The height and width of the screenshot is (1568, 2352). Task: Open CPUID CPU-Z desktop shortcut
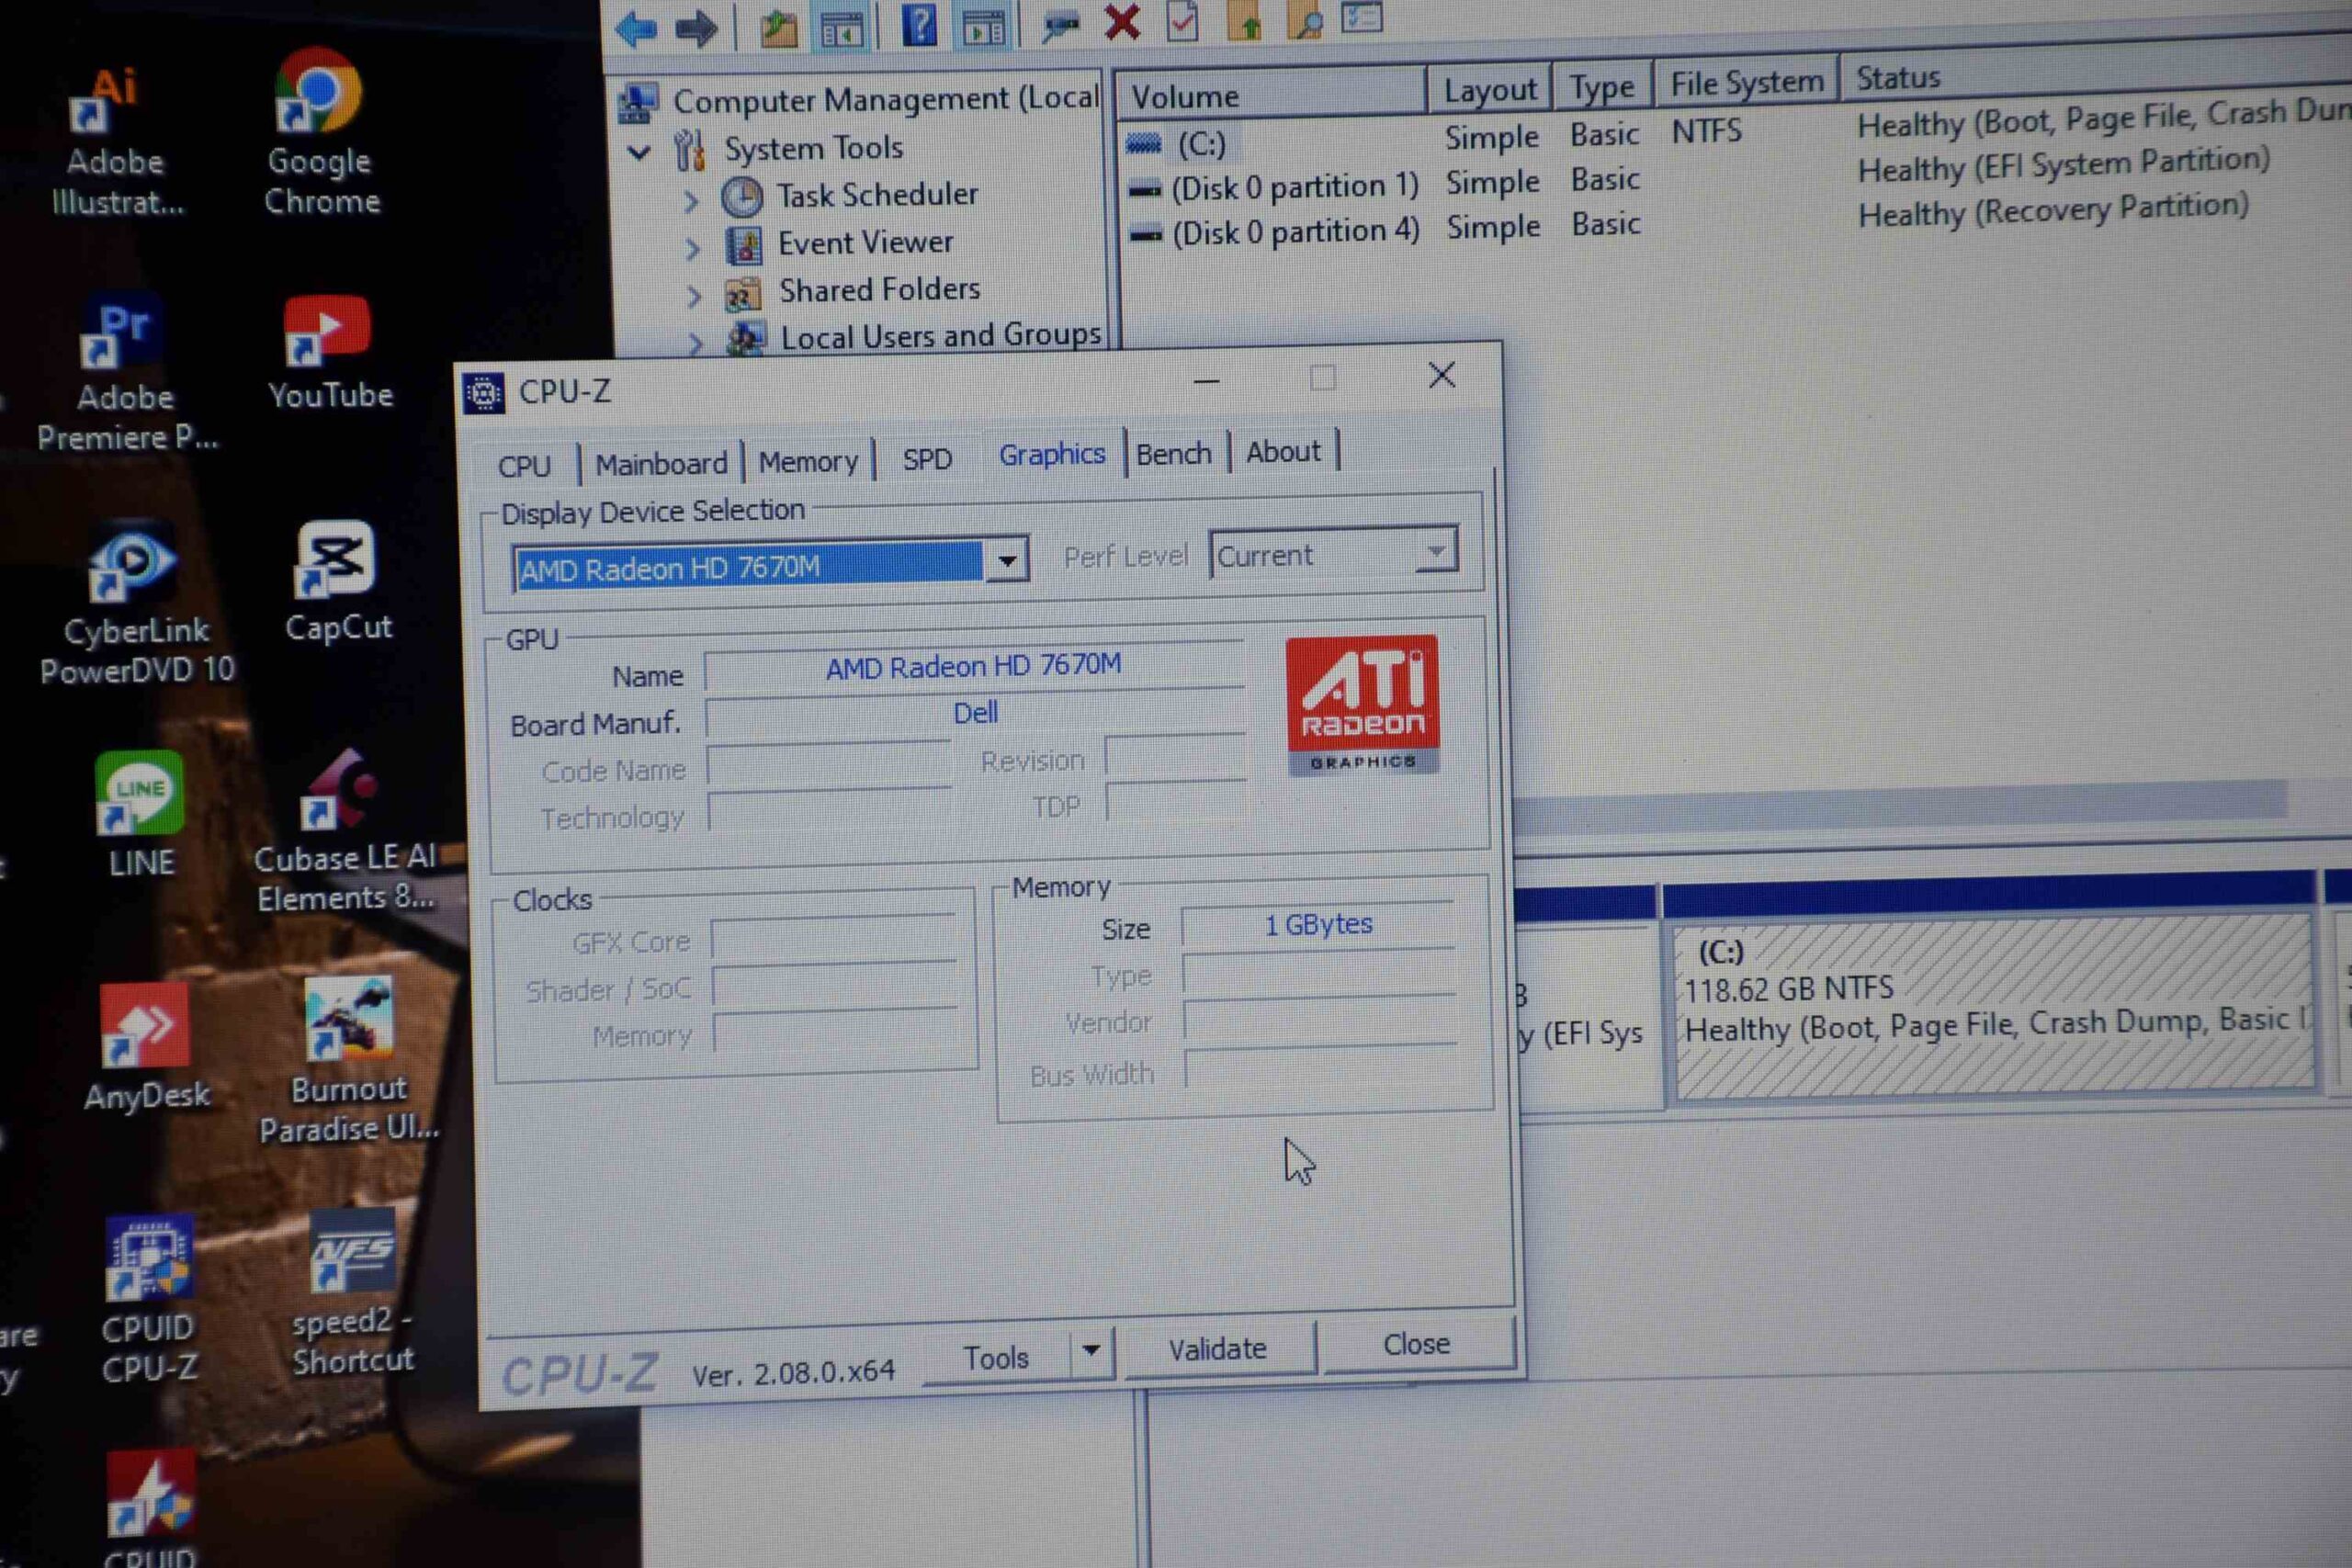click(149, 1297)
